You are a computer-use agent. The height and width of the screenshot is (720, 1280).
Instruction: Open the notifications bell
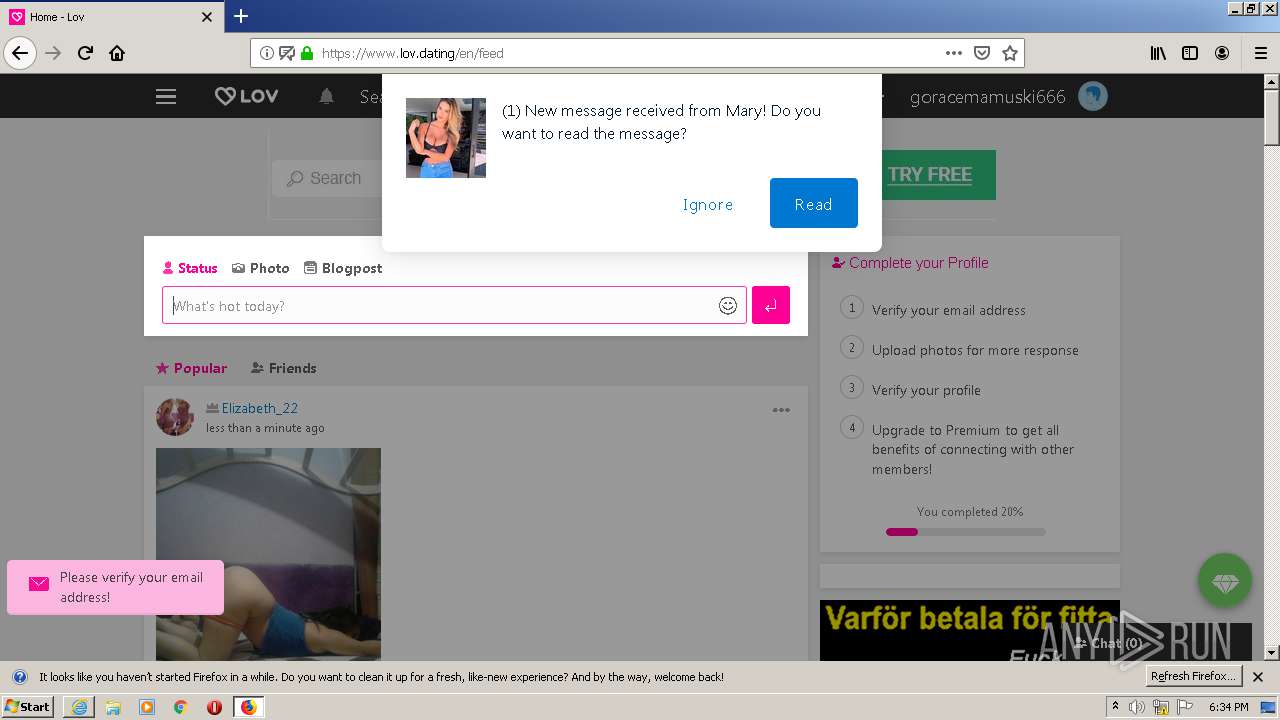click(326, 97)
